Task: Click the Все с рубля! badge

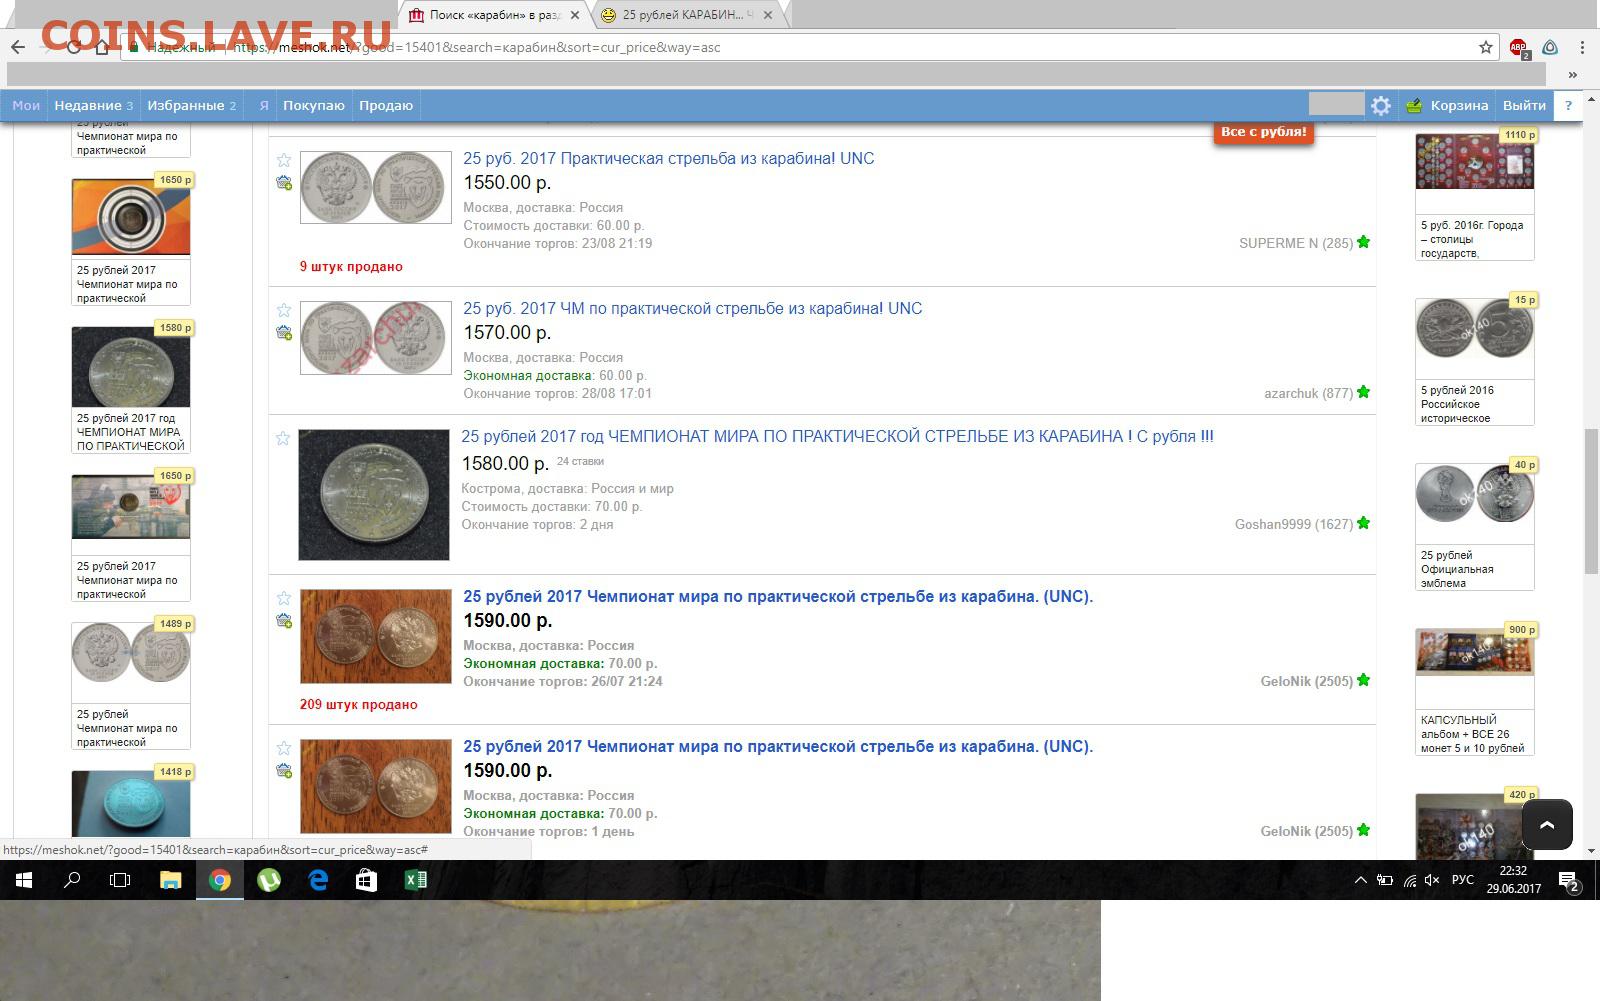Action: [x=1263, y=132]
